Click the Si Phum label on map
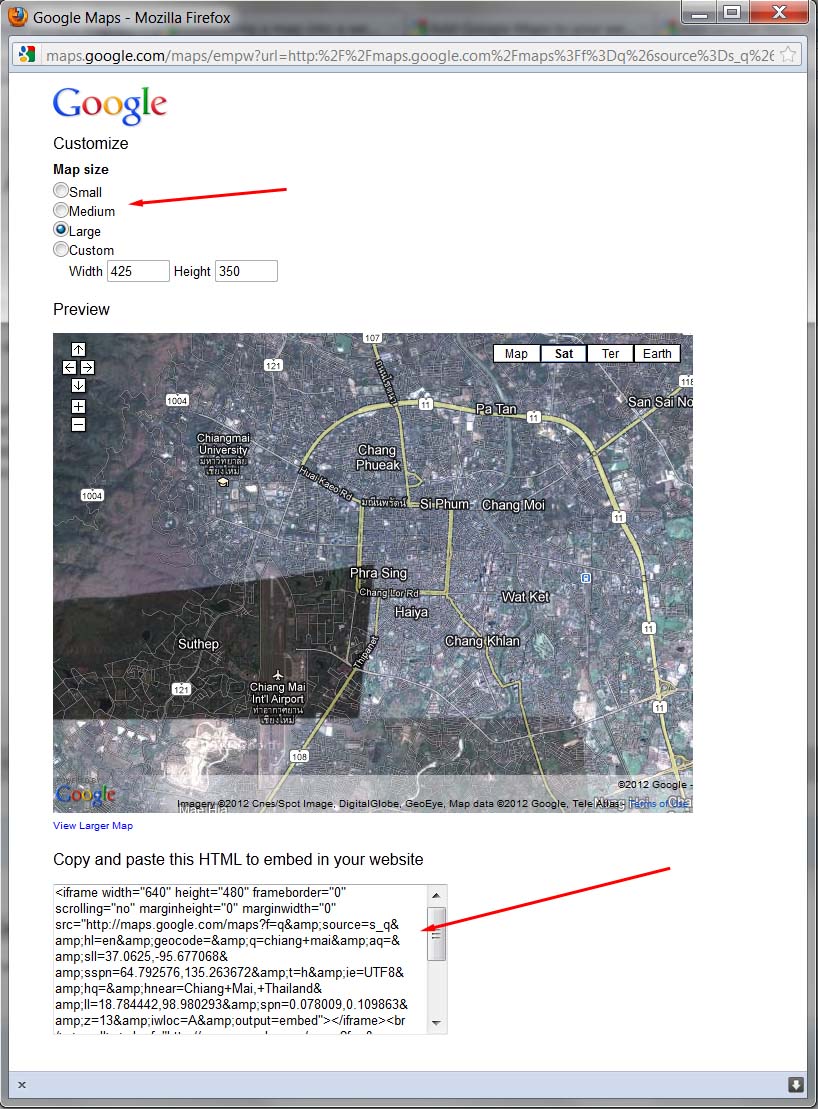Image resolution: width=818 pixels, height=1109 pixels. click(444, 504)
